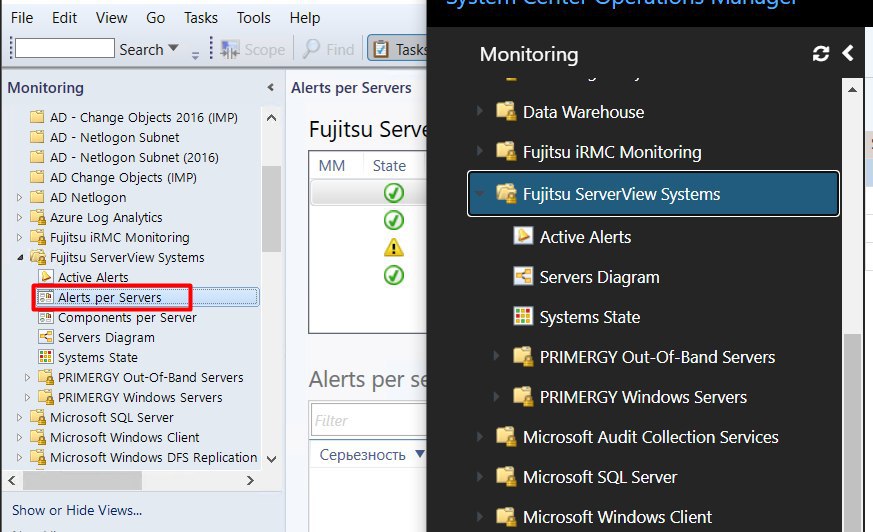This screenshot has width=873, height=532.
Task: Select AD - Change Objects 2016 (IMP) folder
Action: [134, 117]
